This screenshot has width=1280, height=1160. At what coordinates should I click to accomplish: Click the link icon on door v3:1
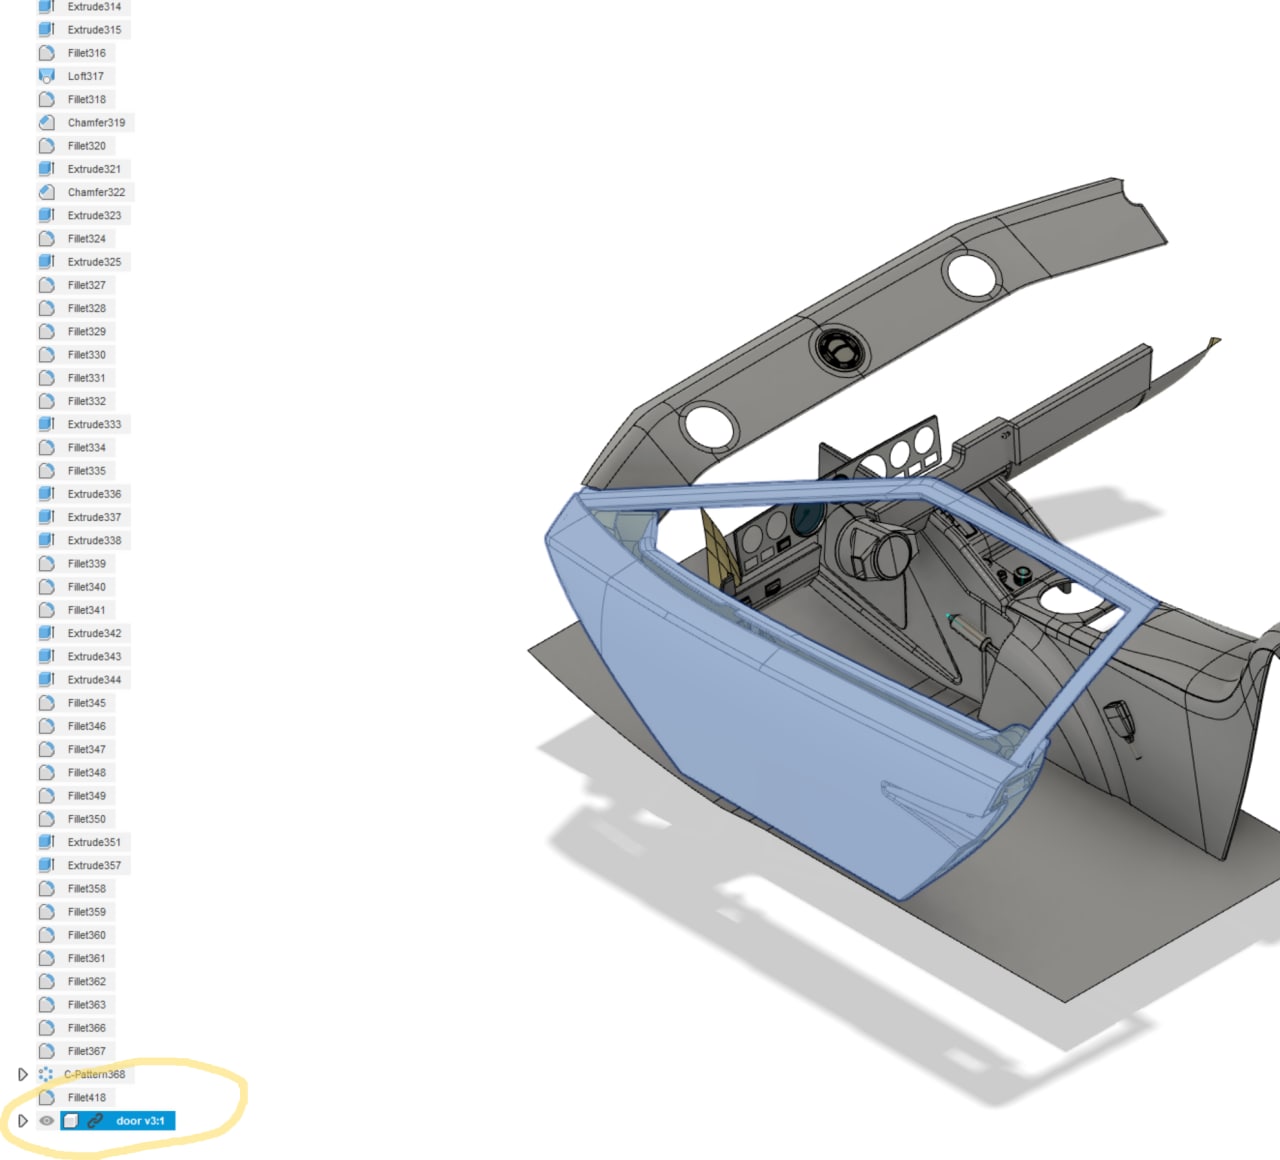point(94,1121)
